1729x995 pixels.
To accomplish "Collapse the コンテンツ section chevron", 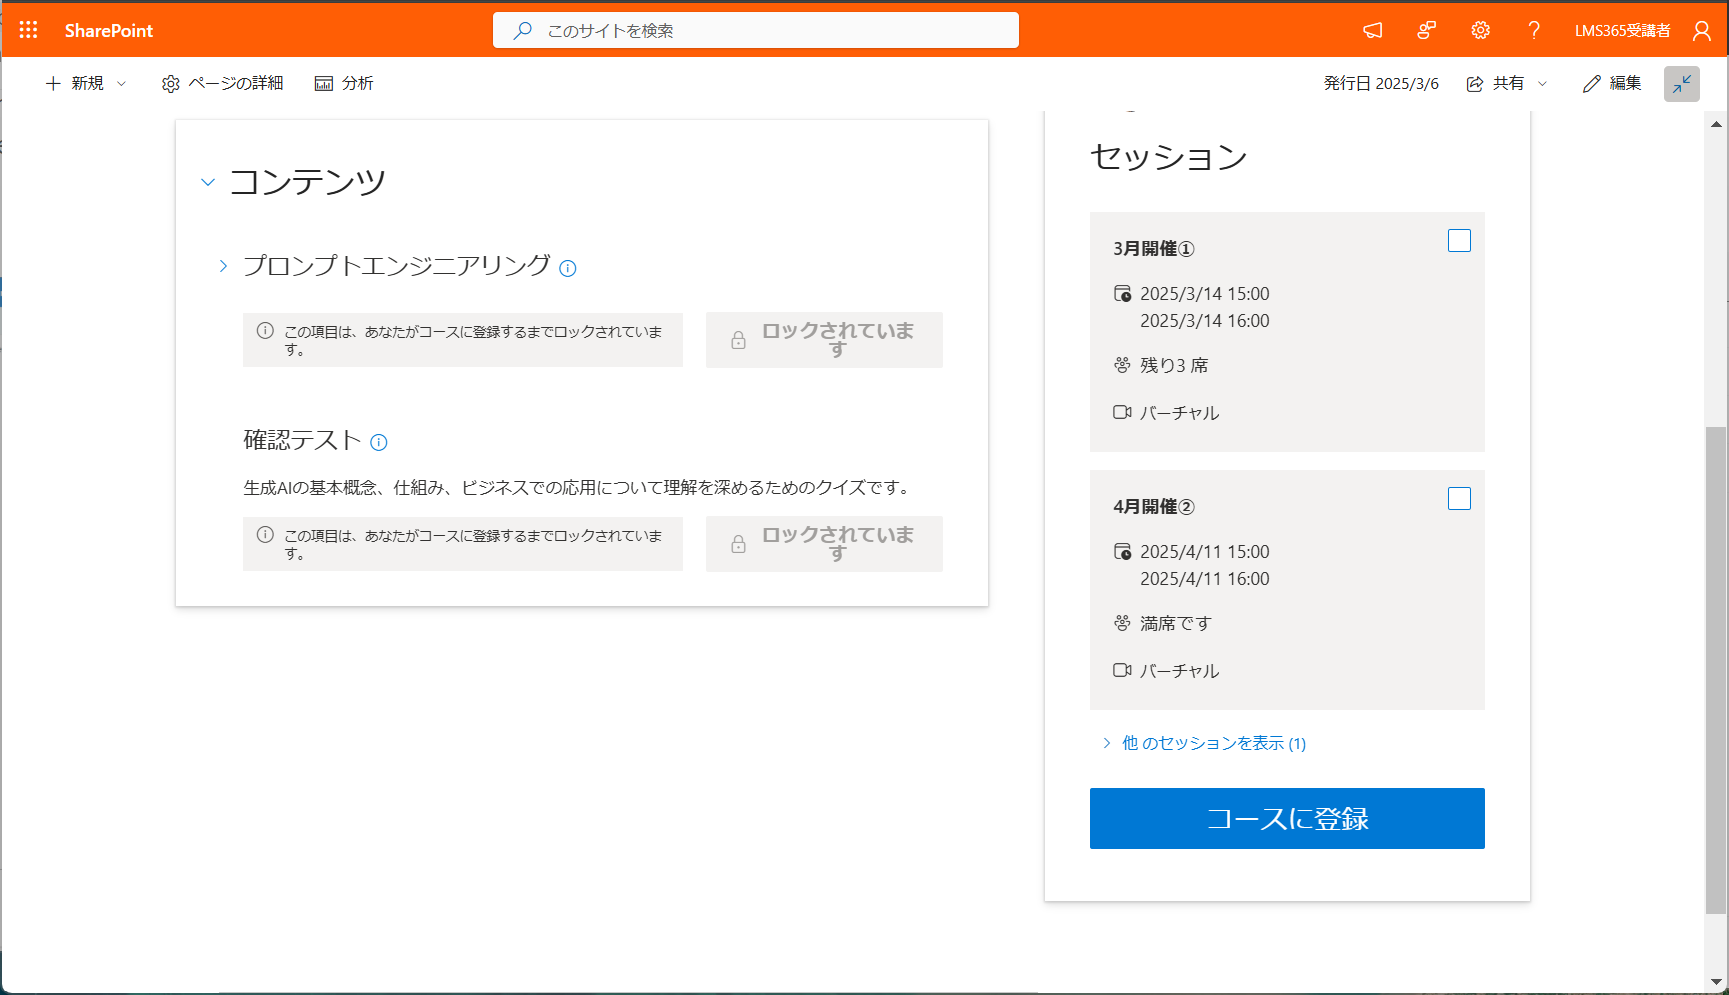I will click(x=208, y=182).
